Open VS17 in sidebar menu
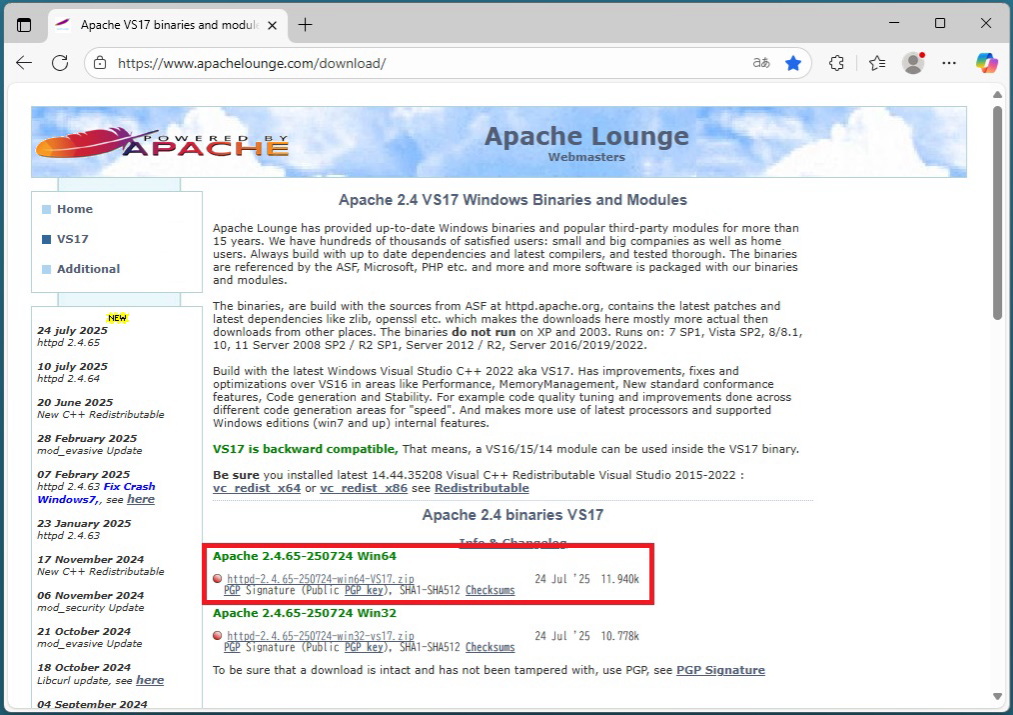1013x715 pixels. 72,239
